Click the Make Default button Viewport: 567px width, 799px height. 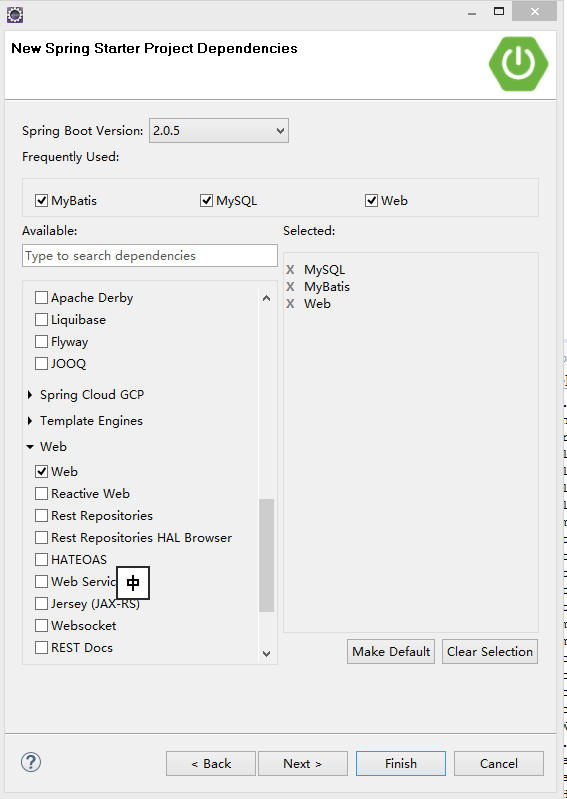pyautogui.click(x=391, y=652)
